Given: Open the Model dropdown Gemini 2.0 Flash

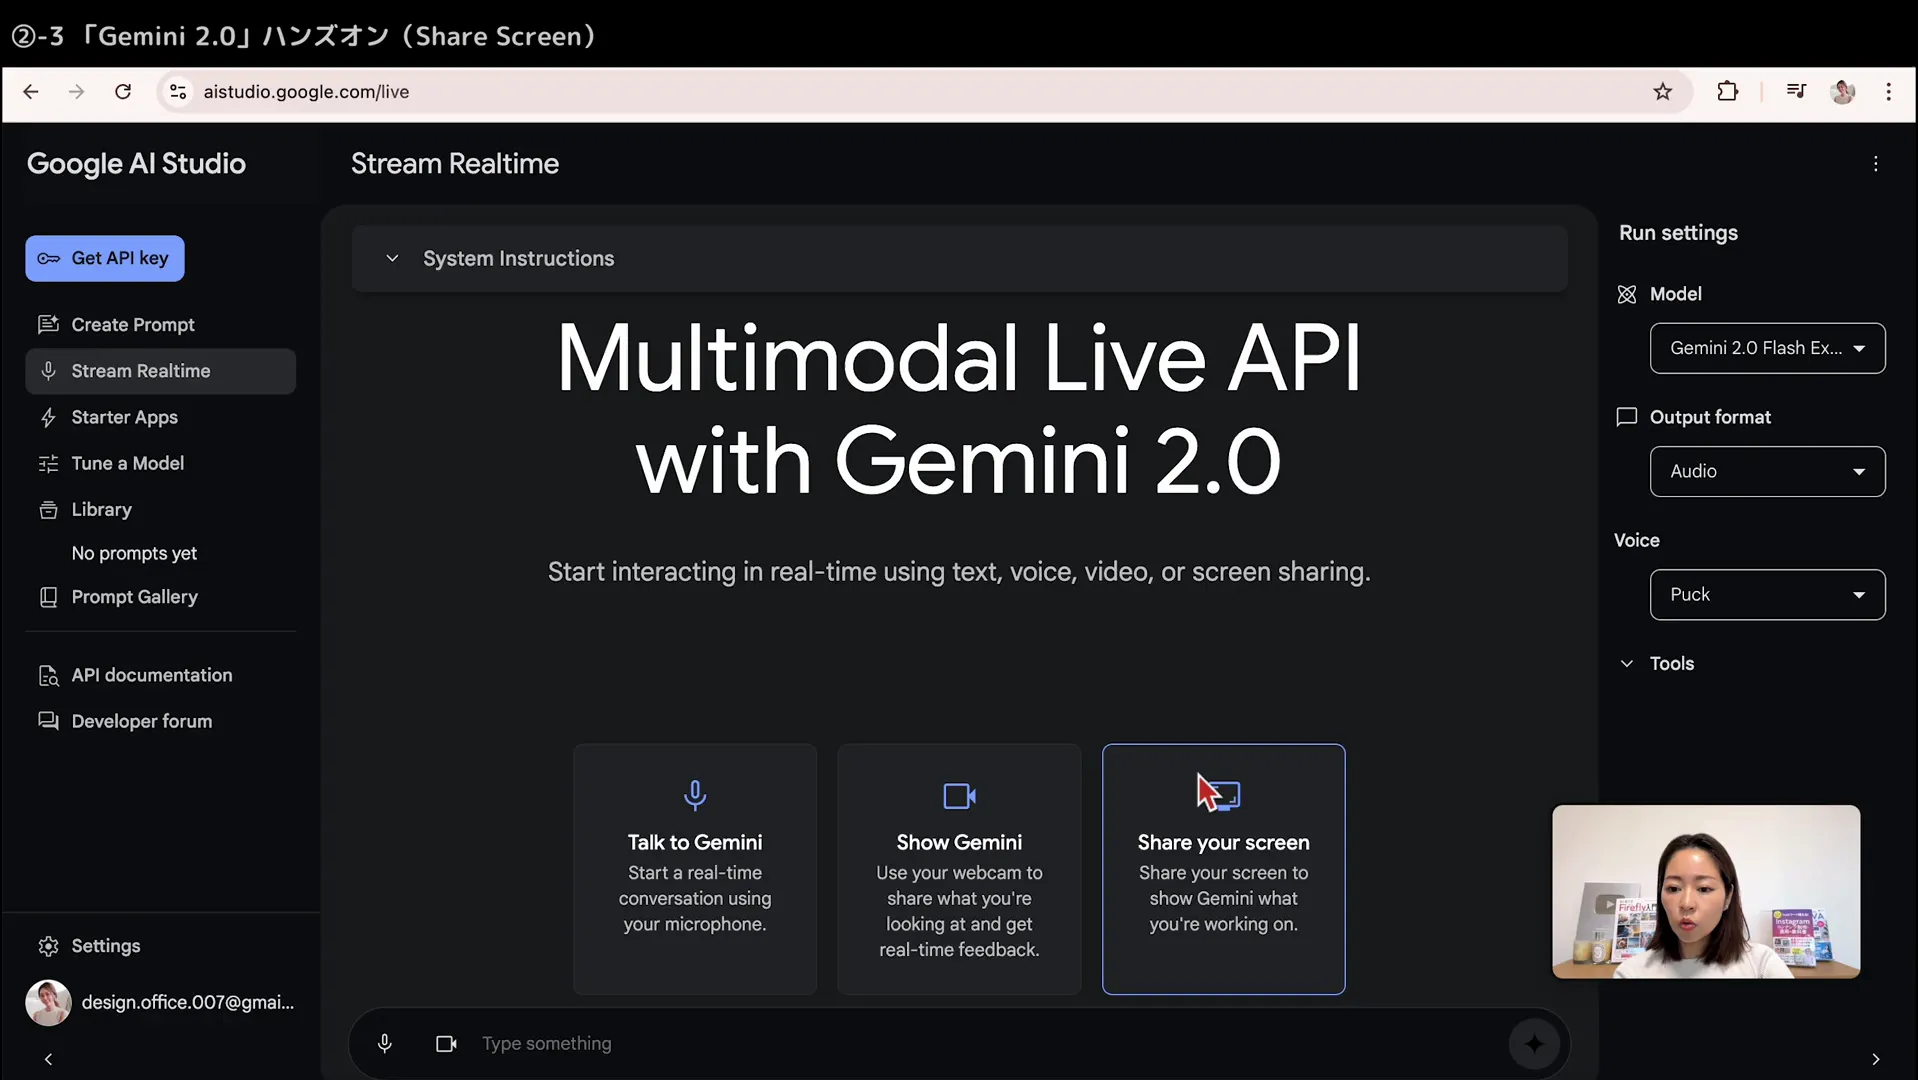Looking at the screenshot, I should (x=1767, y=348).
